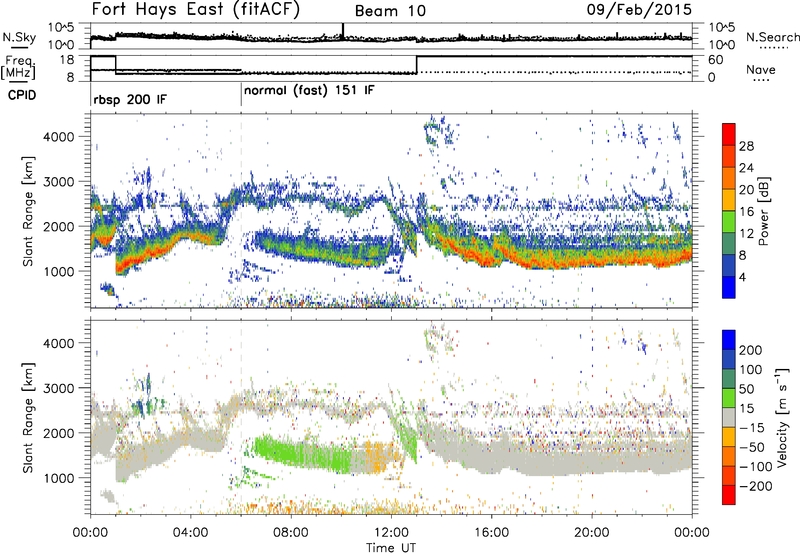
Task: Click "Slant Range [km]" label of Velocity panel
Action: (28, 417)
